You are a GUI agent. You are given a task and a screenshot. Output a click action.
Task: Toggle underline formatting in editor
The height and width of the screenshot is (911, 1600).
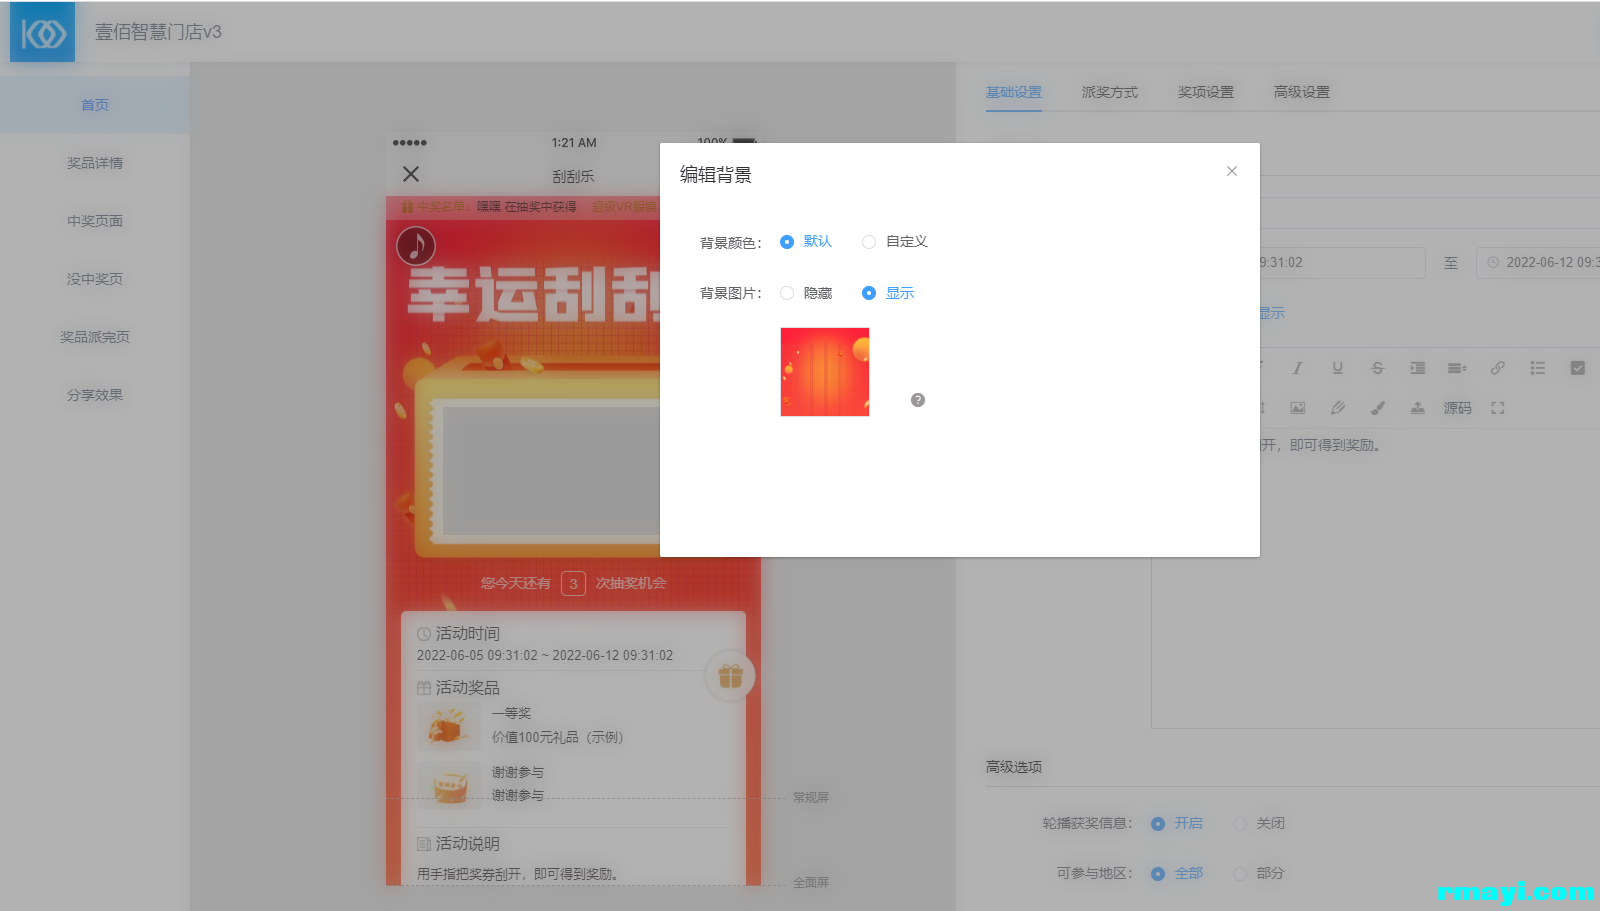click(1337, 368)
